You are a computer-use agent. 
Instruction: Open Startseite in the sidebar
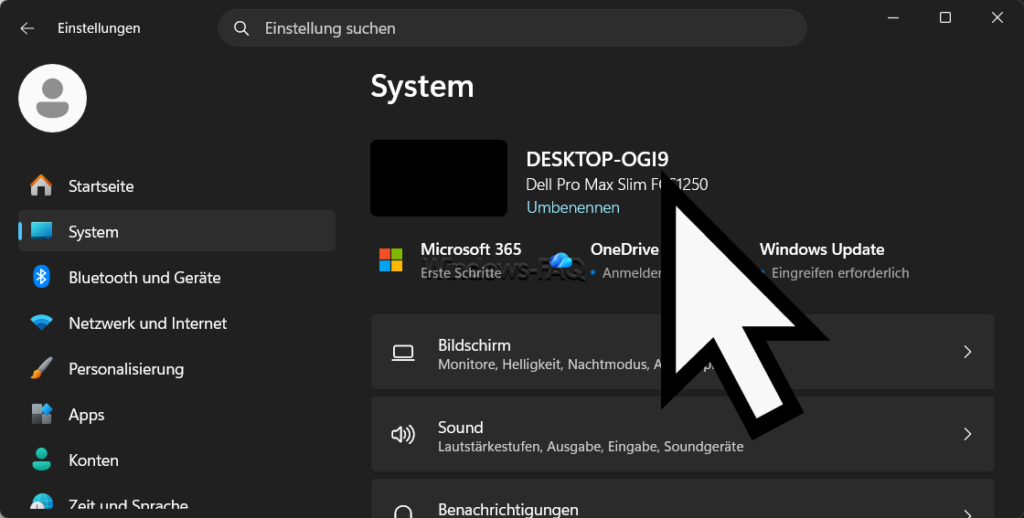coord(177,186)
